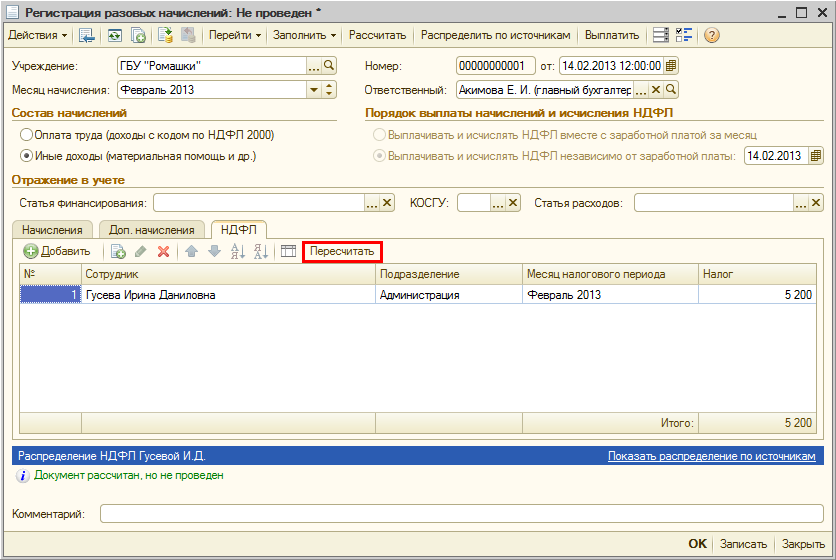
Task: Click the pencil edit row icon
Action: pyautogui.click(x=141, y=251)
